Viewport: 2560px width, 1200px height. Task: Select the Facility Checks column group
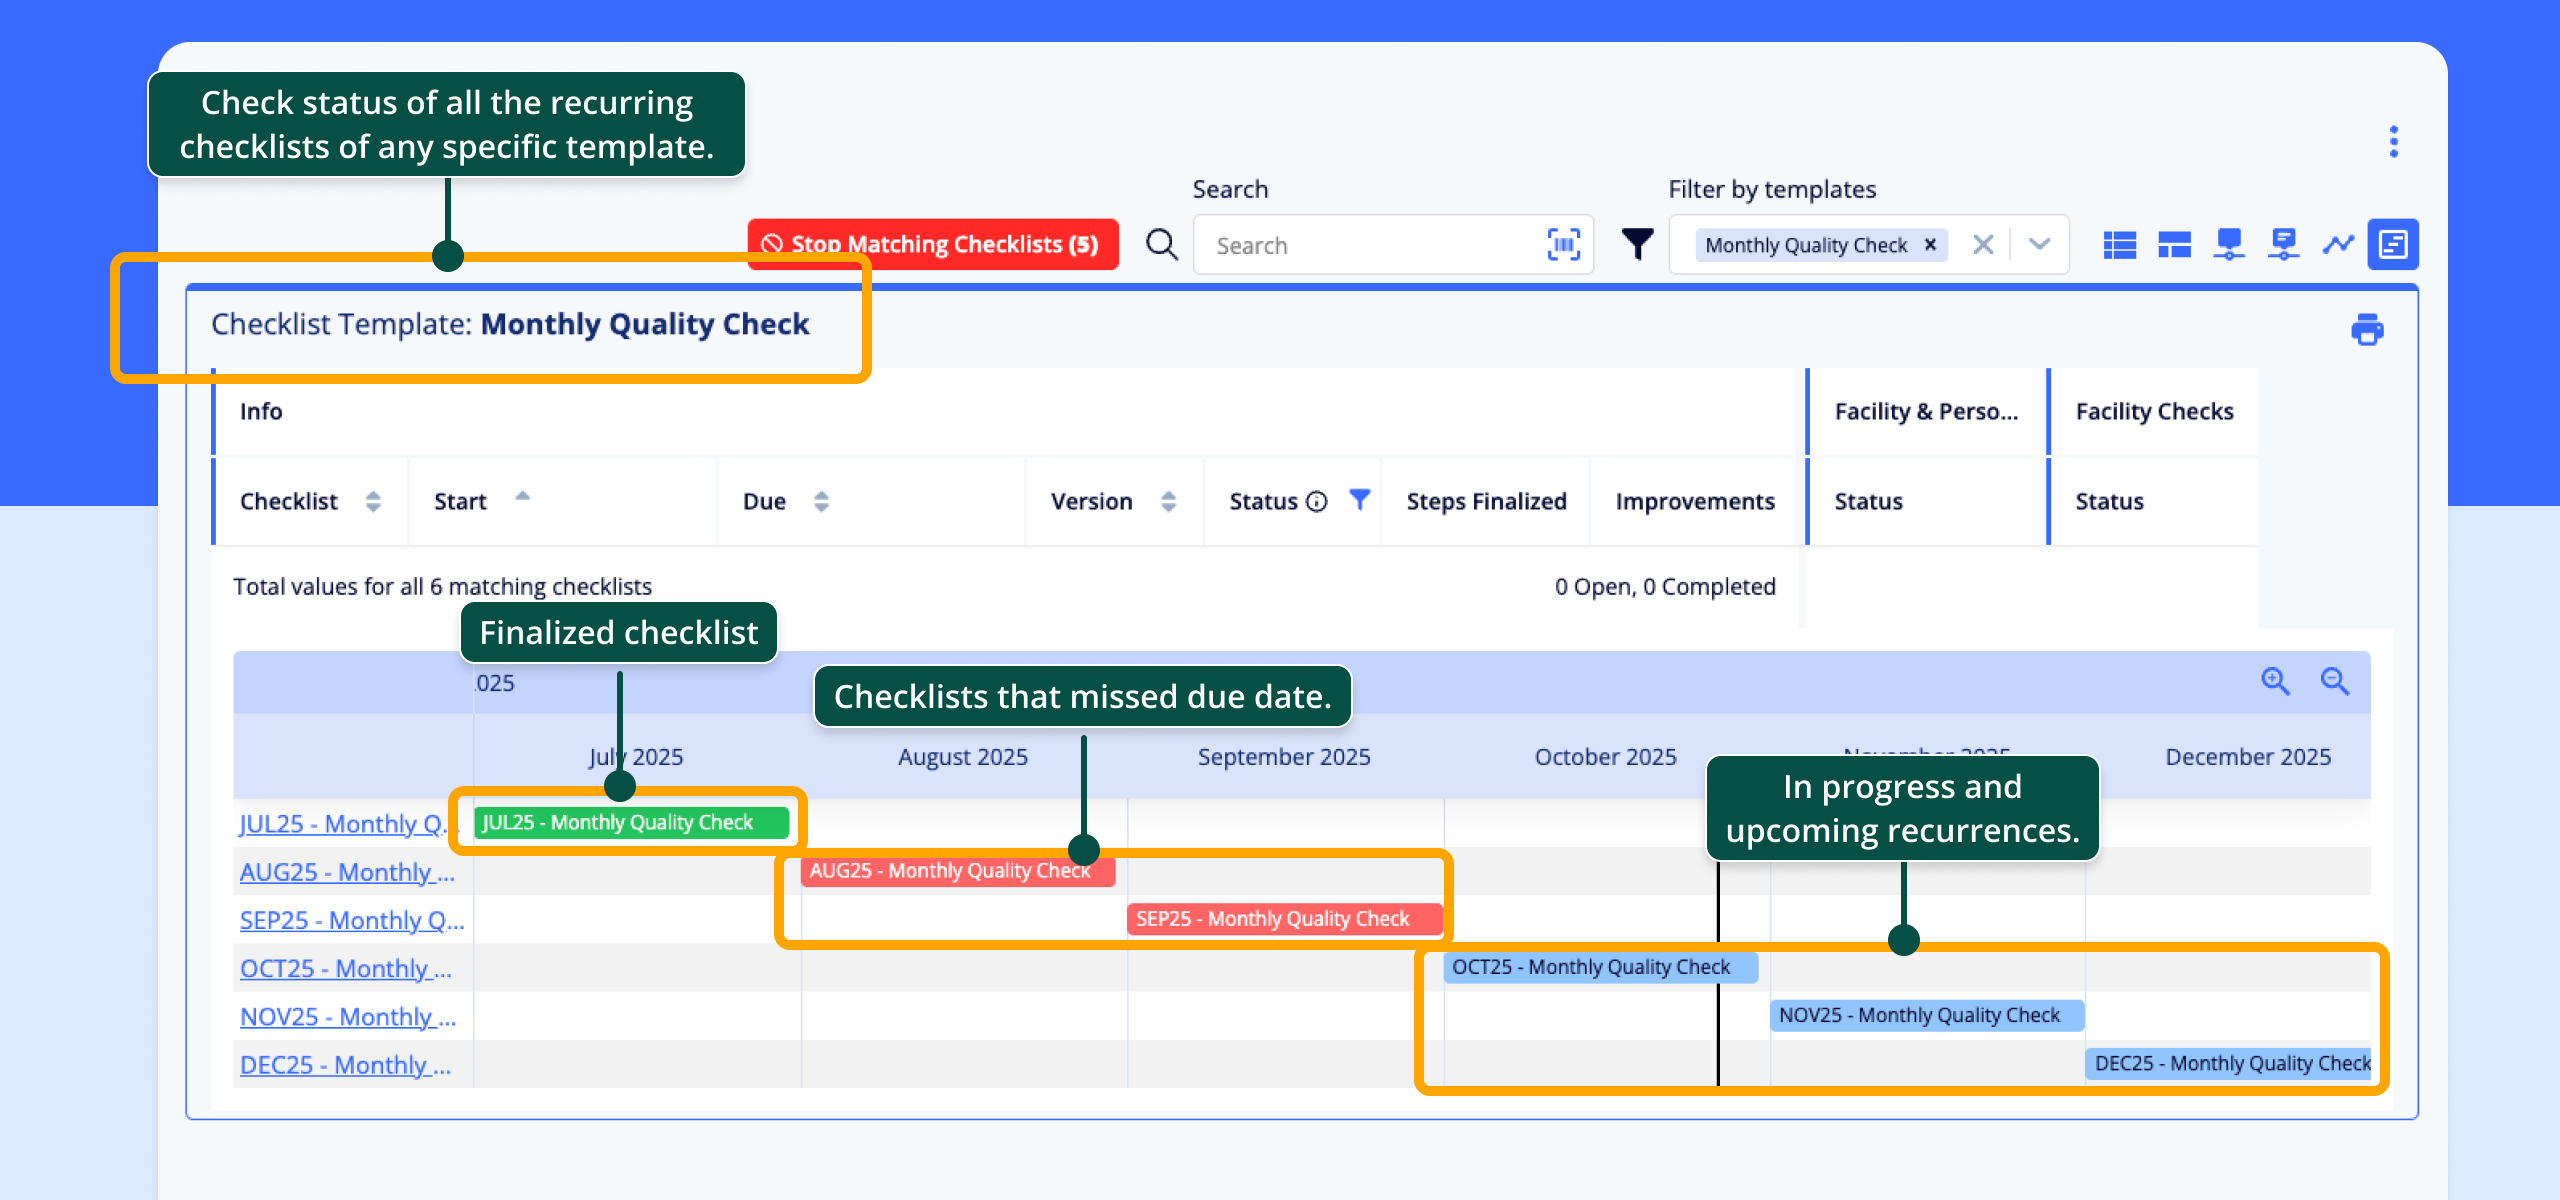coord(2153,411)
